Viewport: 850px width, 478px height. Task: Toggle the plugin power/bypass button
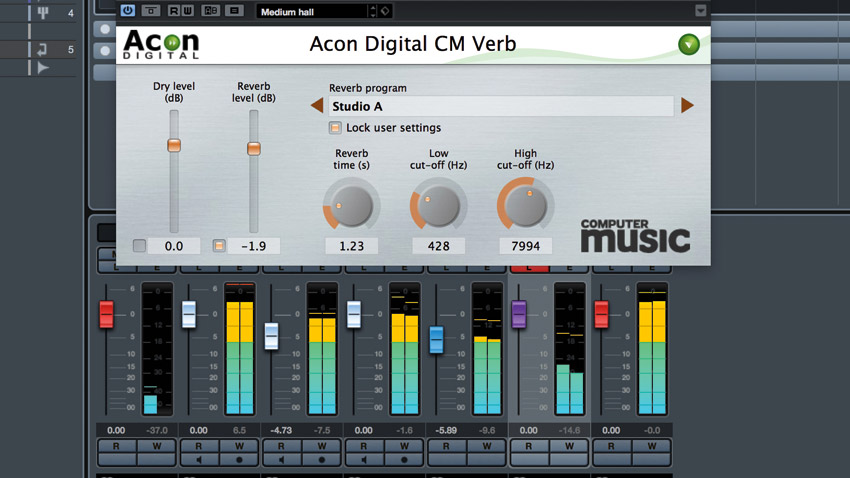128,10
